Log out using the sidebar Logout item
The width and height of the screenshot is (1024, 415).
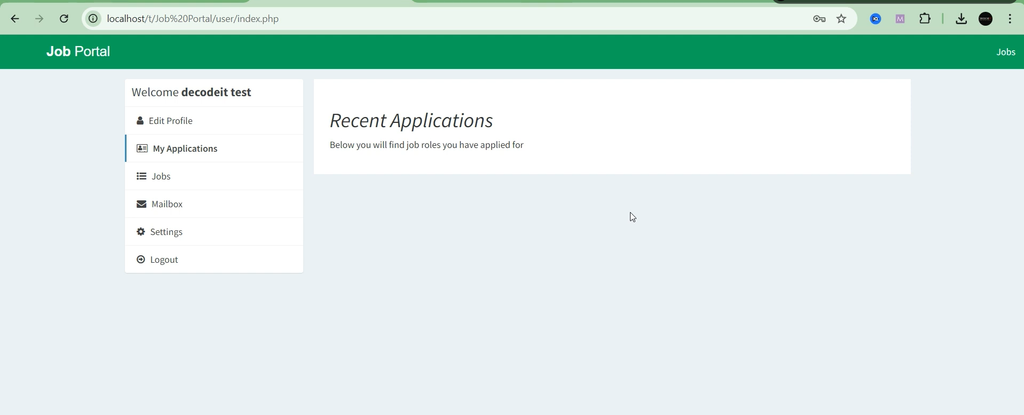(214, 259)
